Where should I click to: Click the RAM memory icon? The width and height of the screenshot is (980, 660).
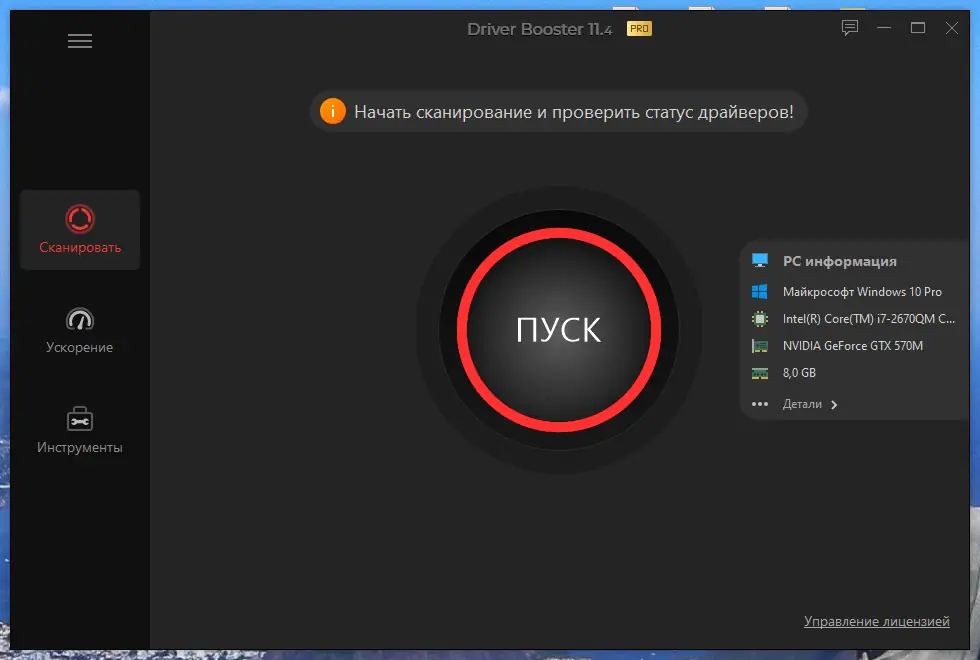tap(760, 373)
